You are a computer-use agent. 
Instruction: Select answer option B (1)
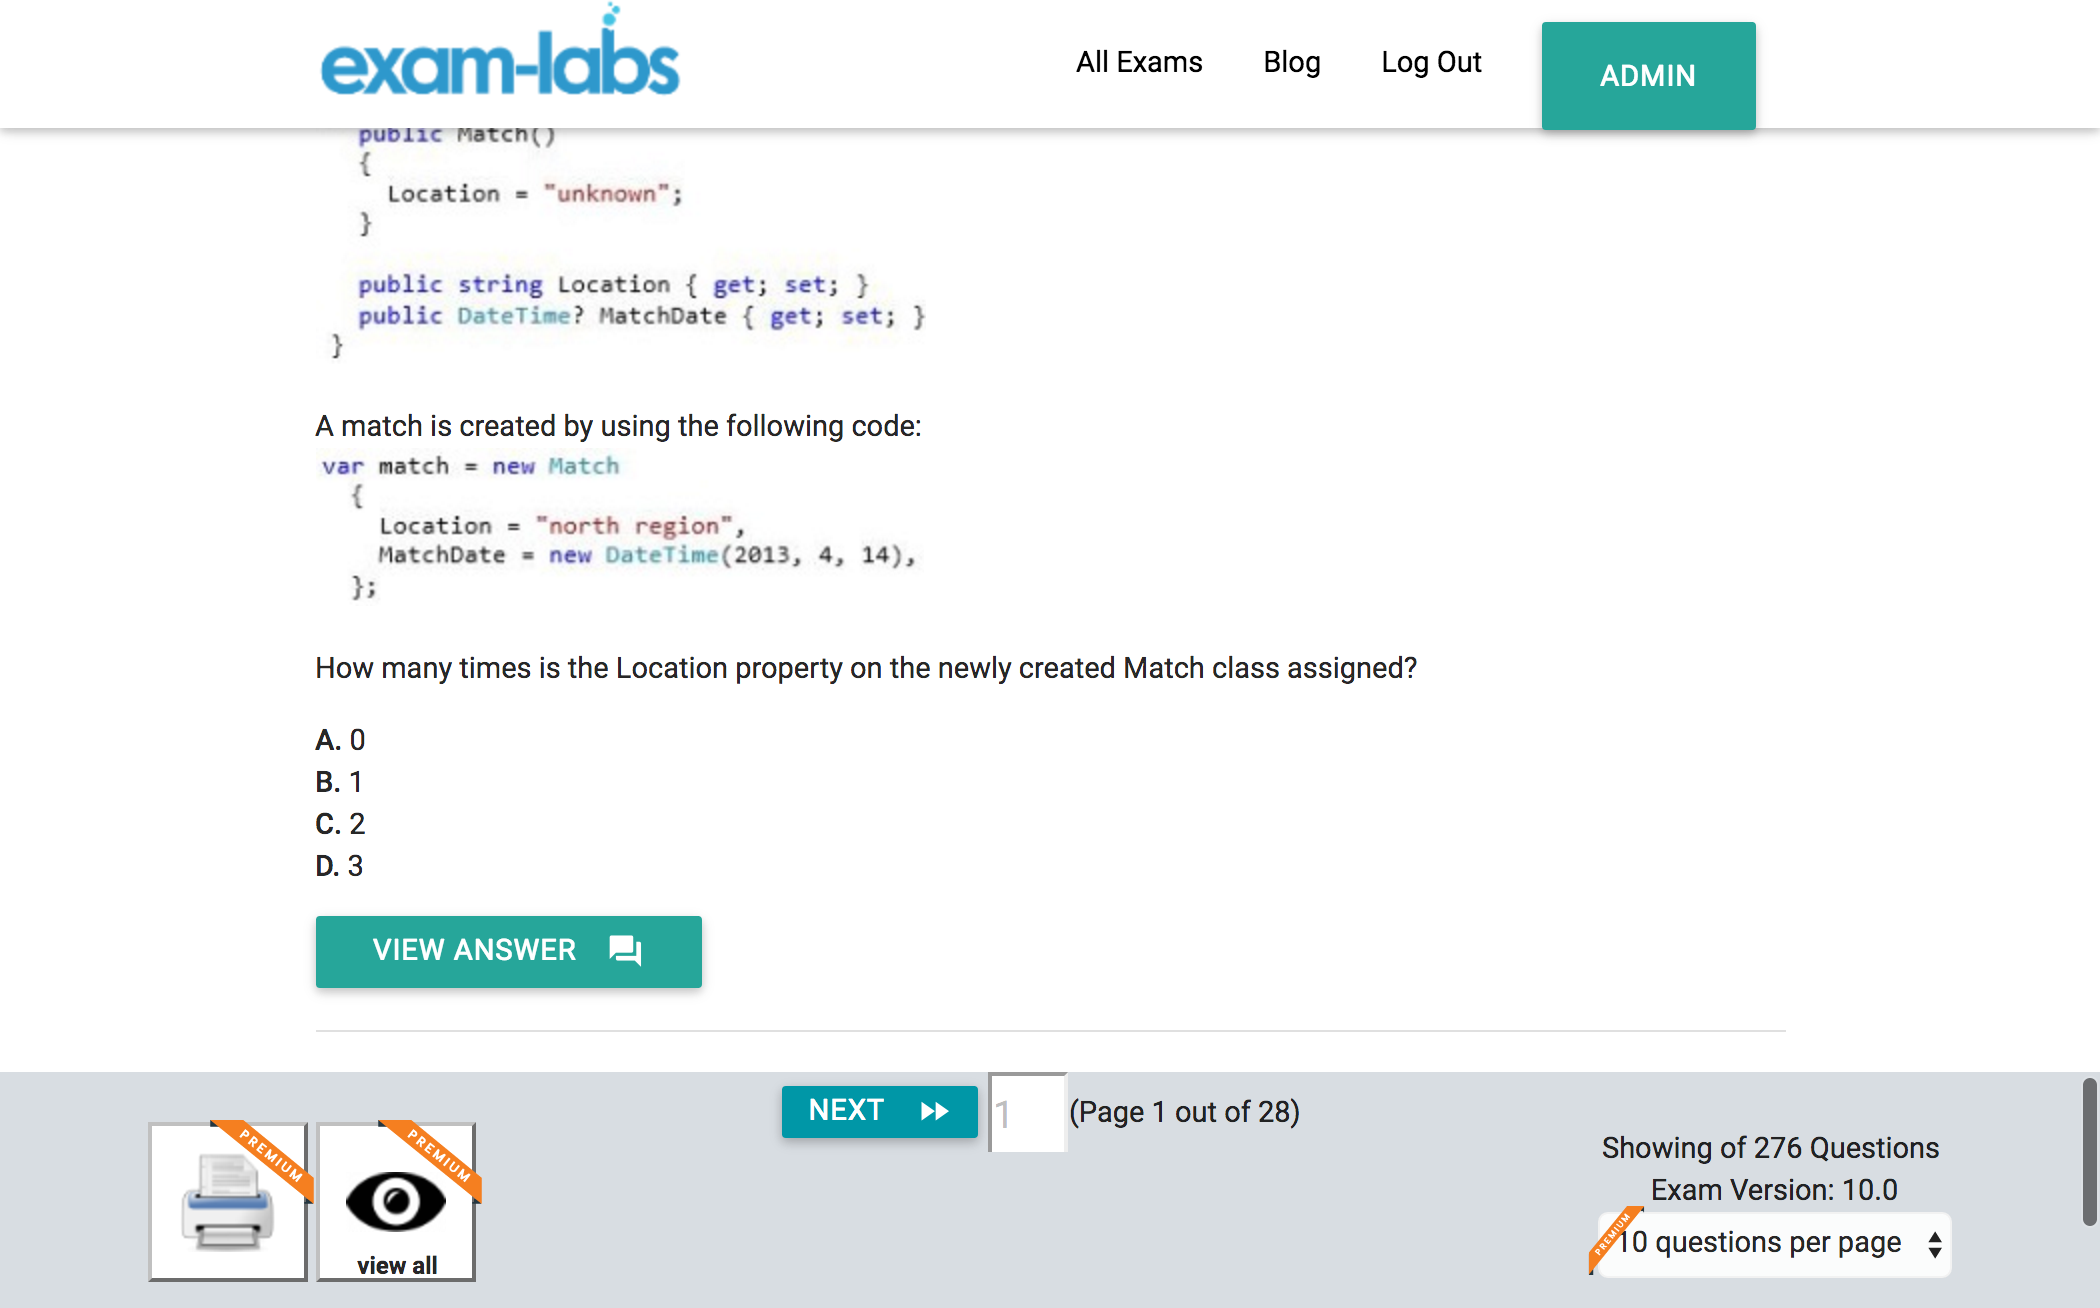tap(339, 779)
